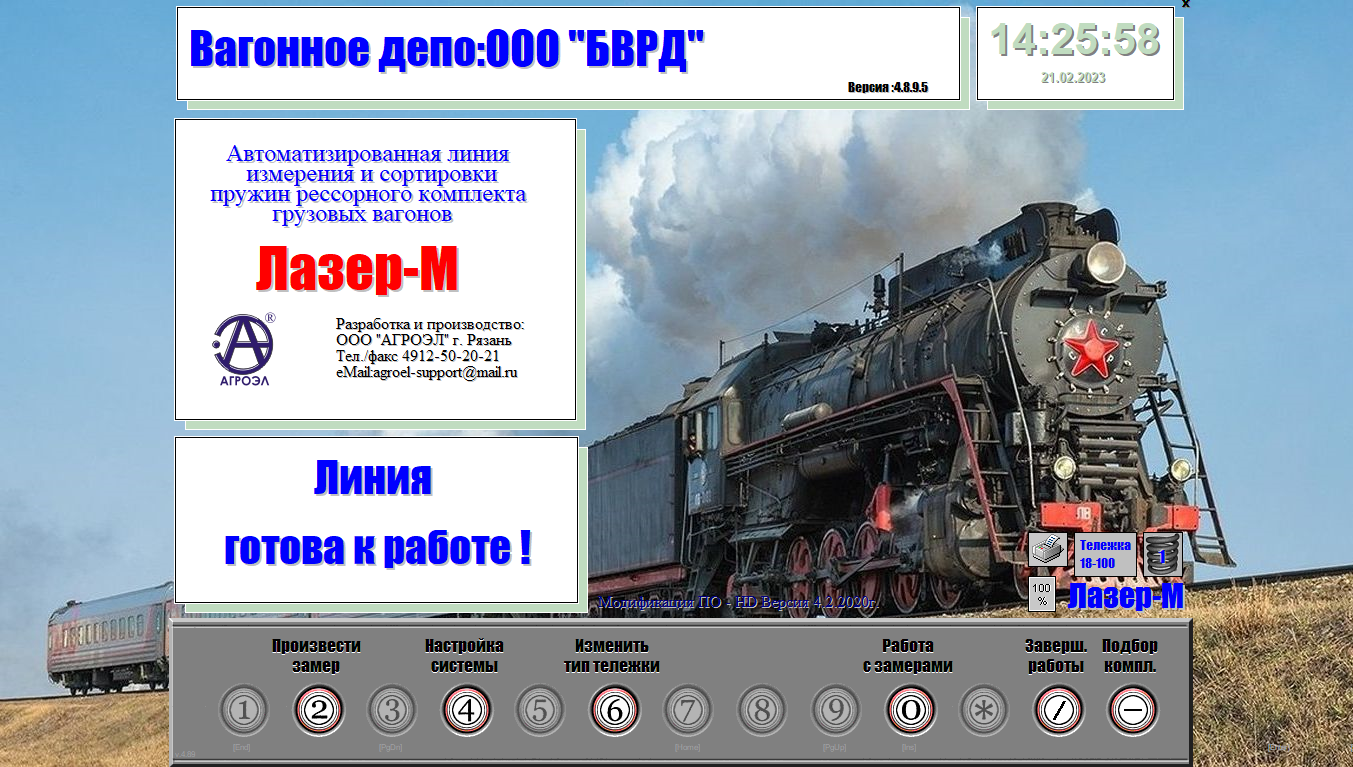Viewport: 1353px width, 767px height.
Task: Click the disabled round key 7
Action: (688, 711)
